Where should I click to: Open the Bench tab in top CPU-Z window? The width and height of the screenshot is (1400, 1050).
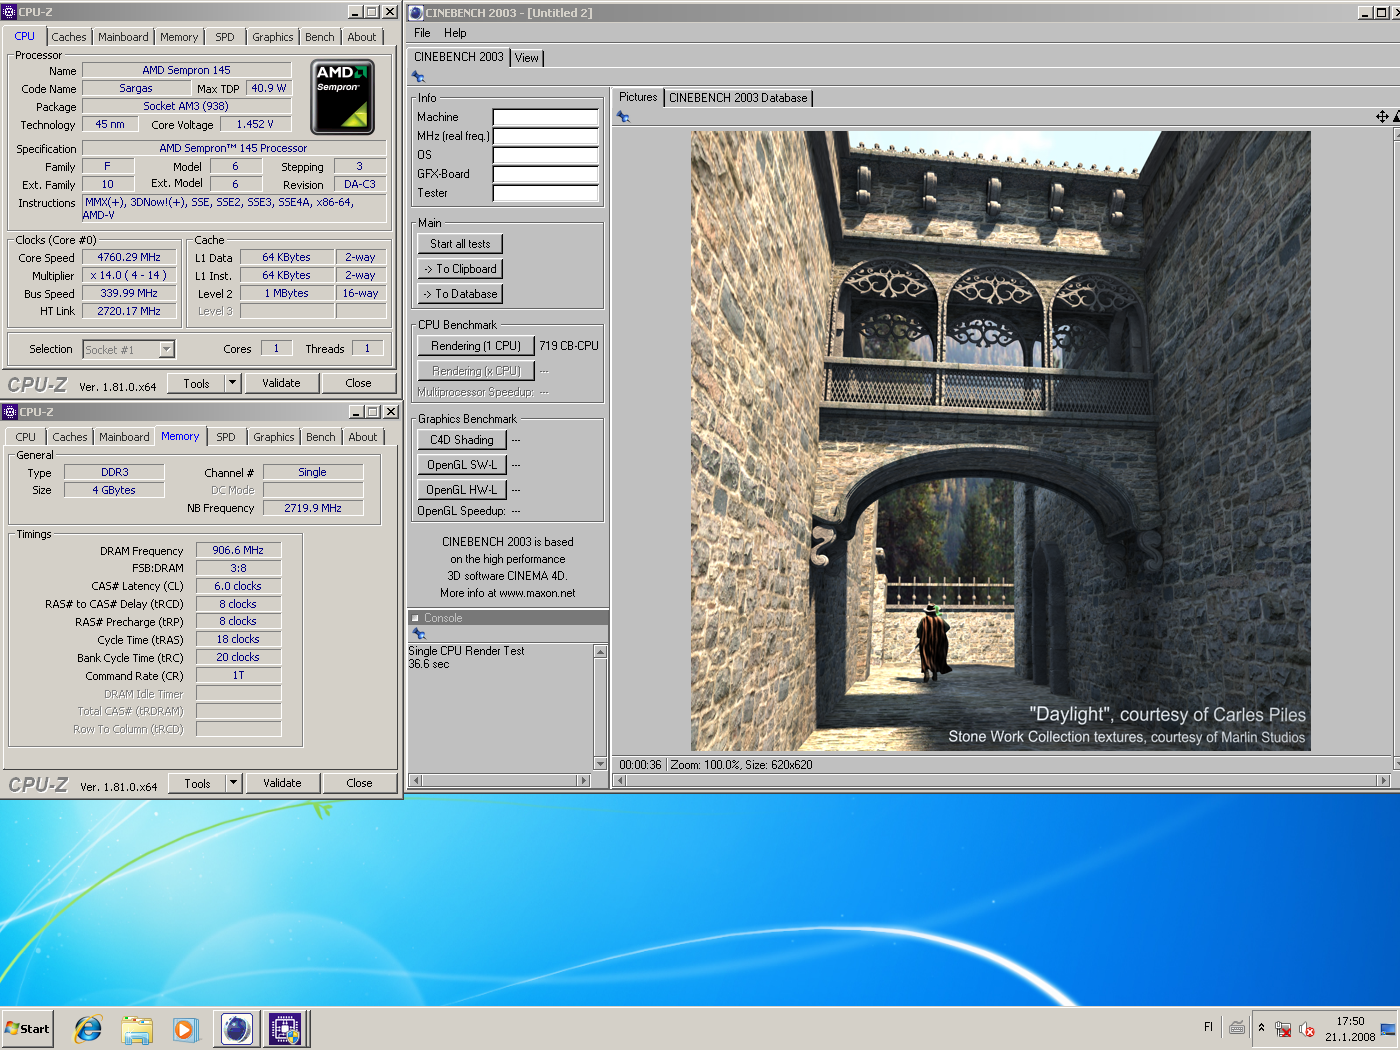(320, 37)
